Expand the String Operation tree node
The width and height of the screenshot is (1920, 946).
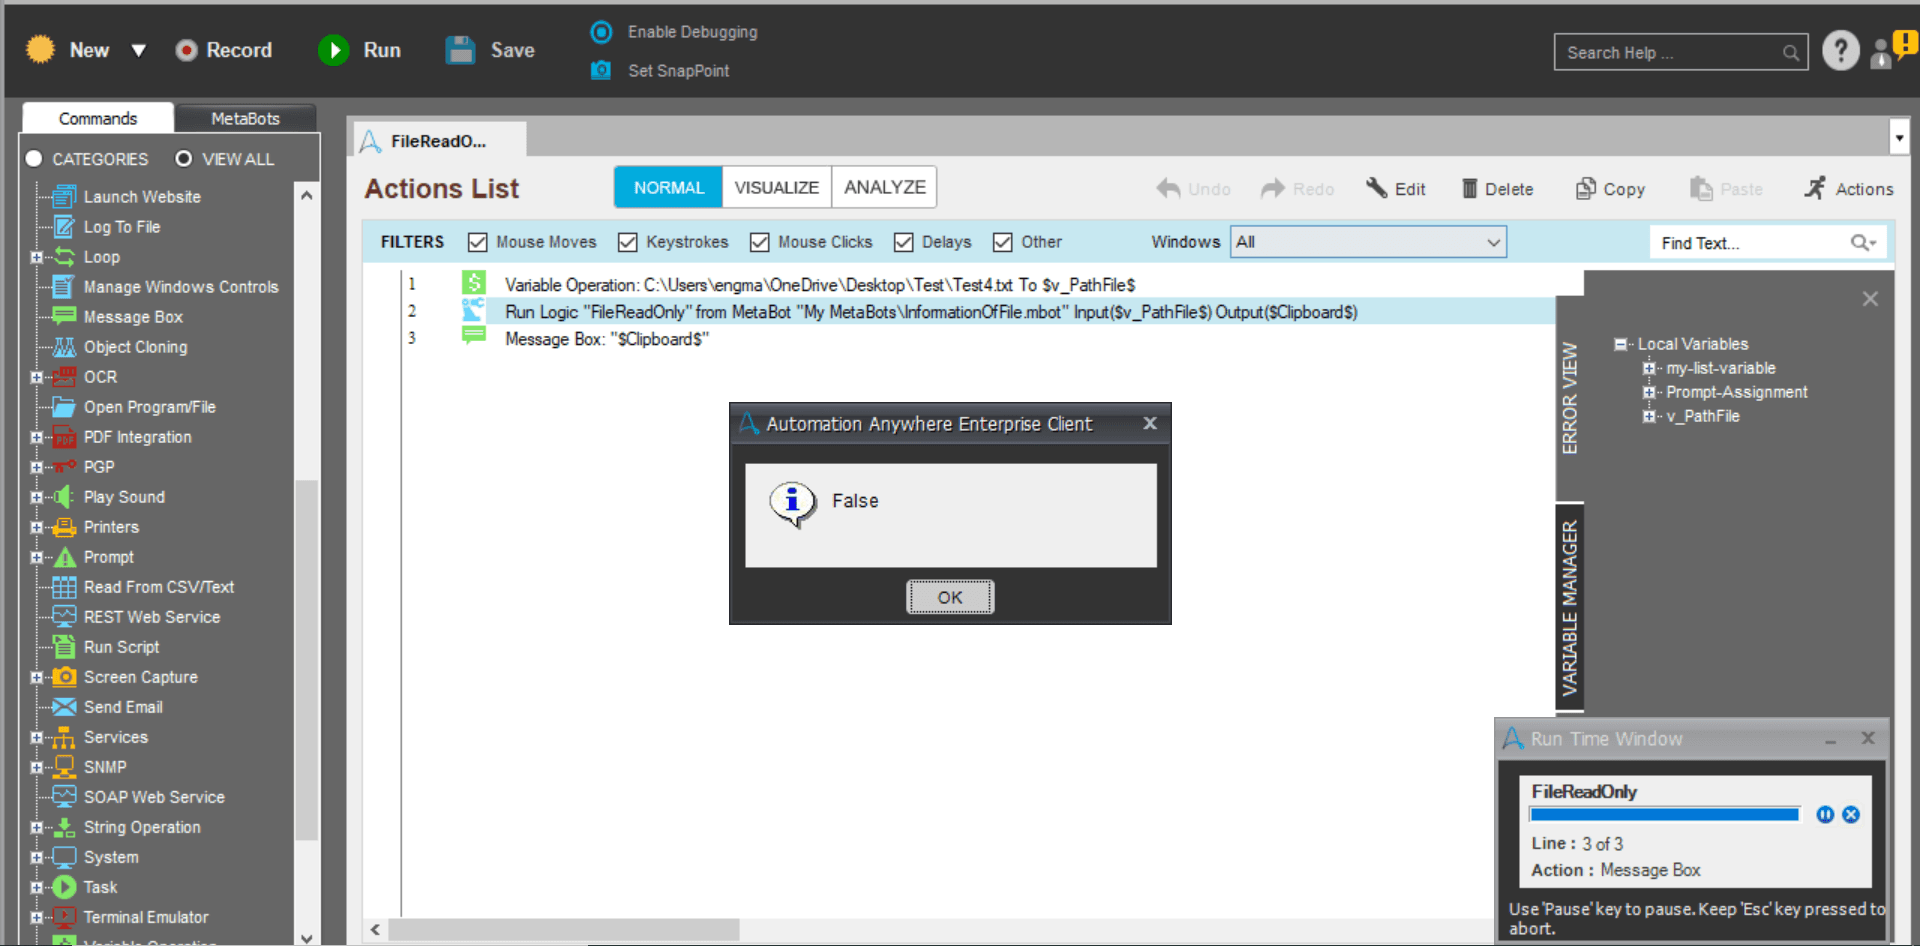tap(36, 828)
